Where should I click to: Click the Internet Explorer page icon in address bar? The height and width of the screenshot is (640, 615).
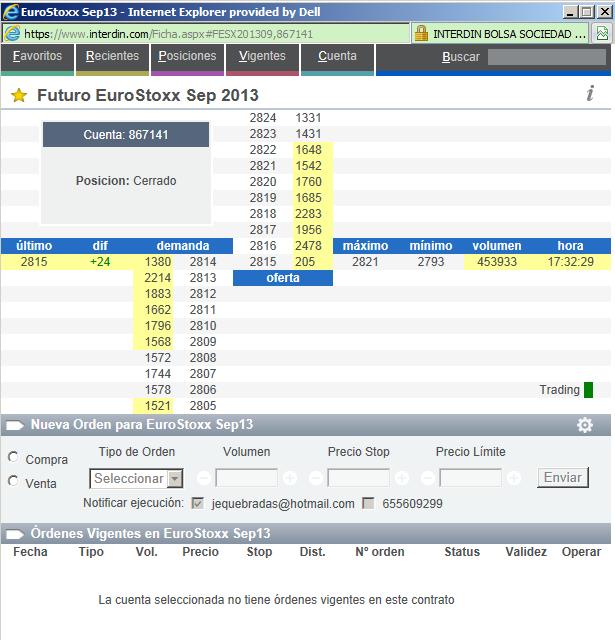12,33
